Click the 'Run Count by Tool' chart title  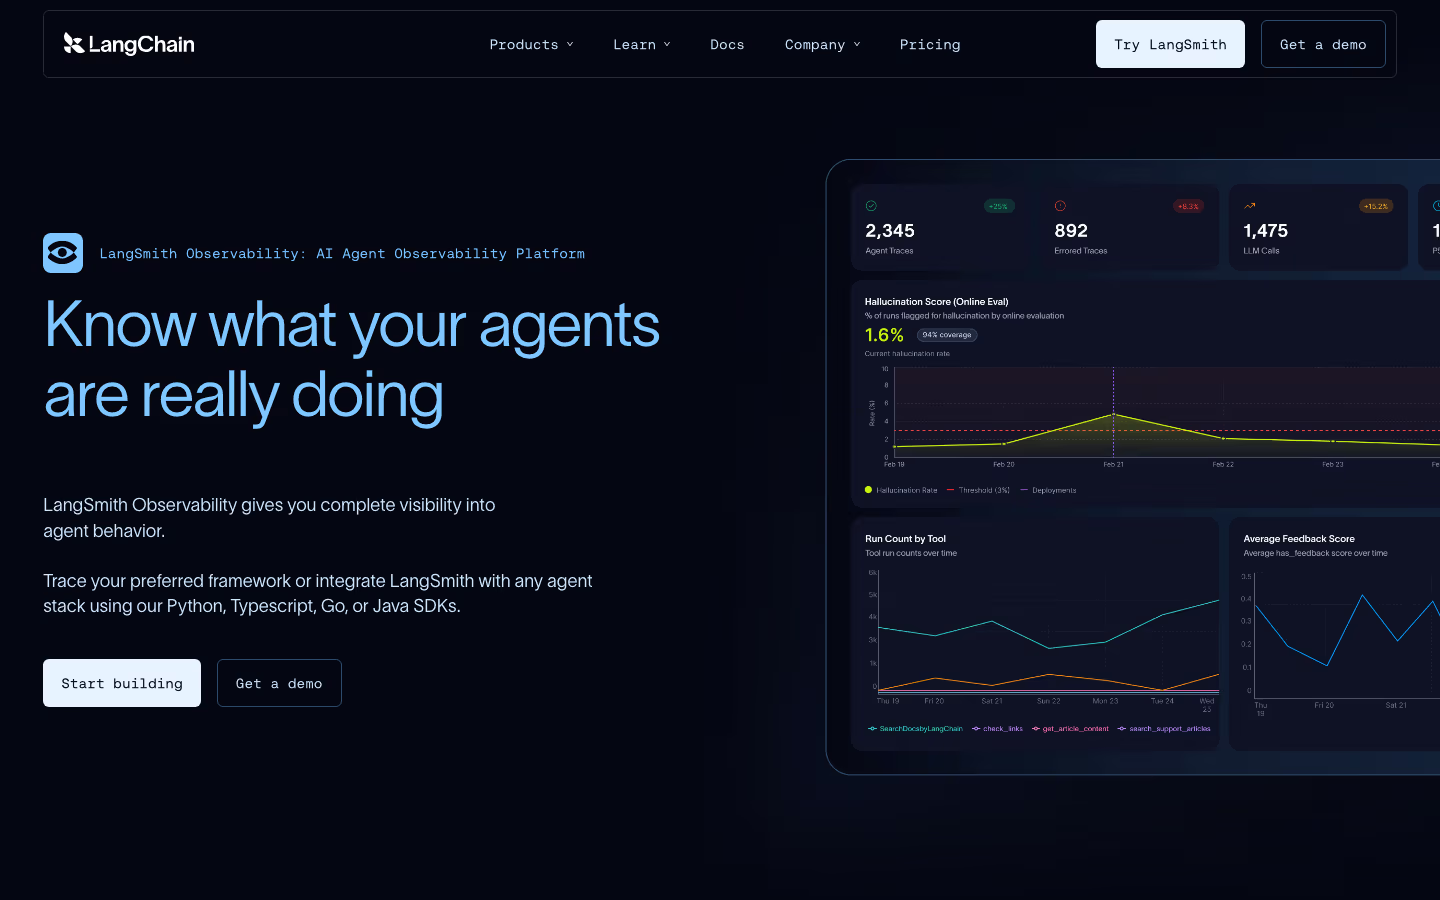tap(906, 539)
